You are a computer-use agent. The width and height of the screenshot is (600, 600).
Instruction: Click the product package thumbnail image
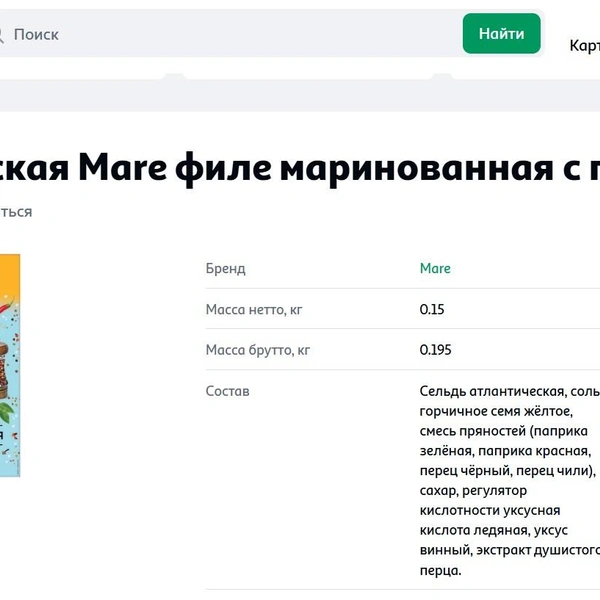pos(10,365)
